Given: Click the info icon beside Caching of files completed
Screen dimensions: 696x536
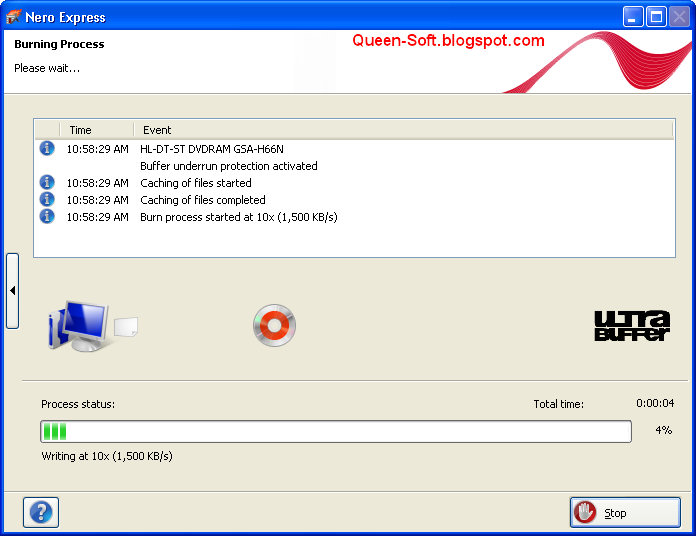Looking at the screenshot, I should click(x=47, y=199).
